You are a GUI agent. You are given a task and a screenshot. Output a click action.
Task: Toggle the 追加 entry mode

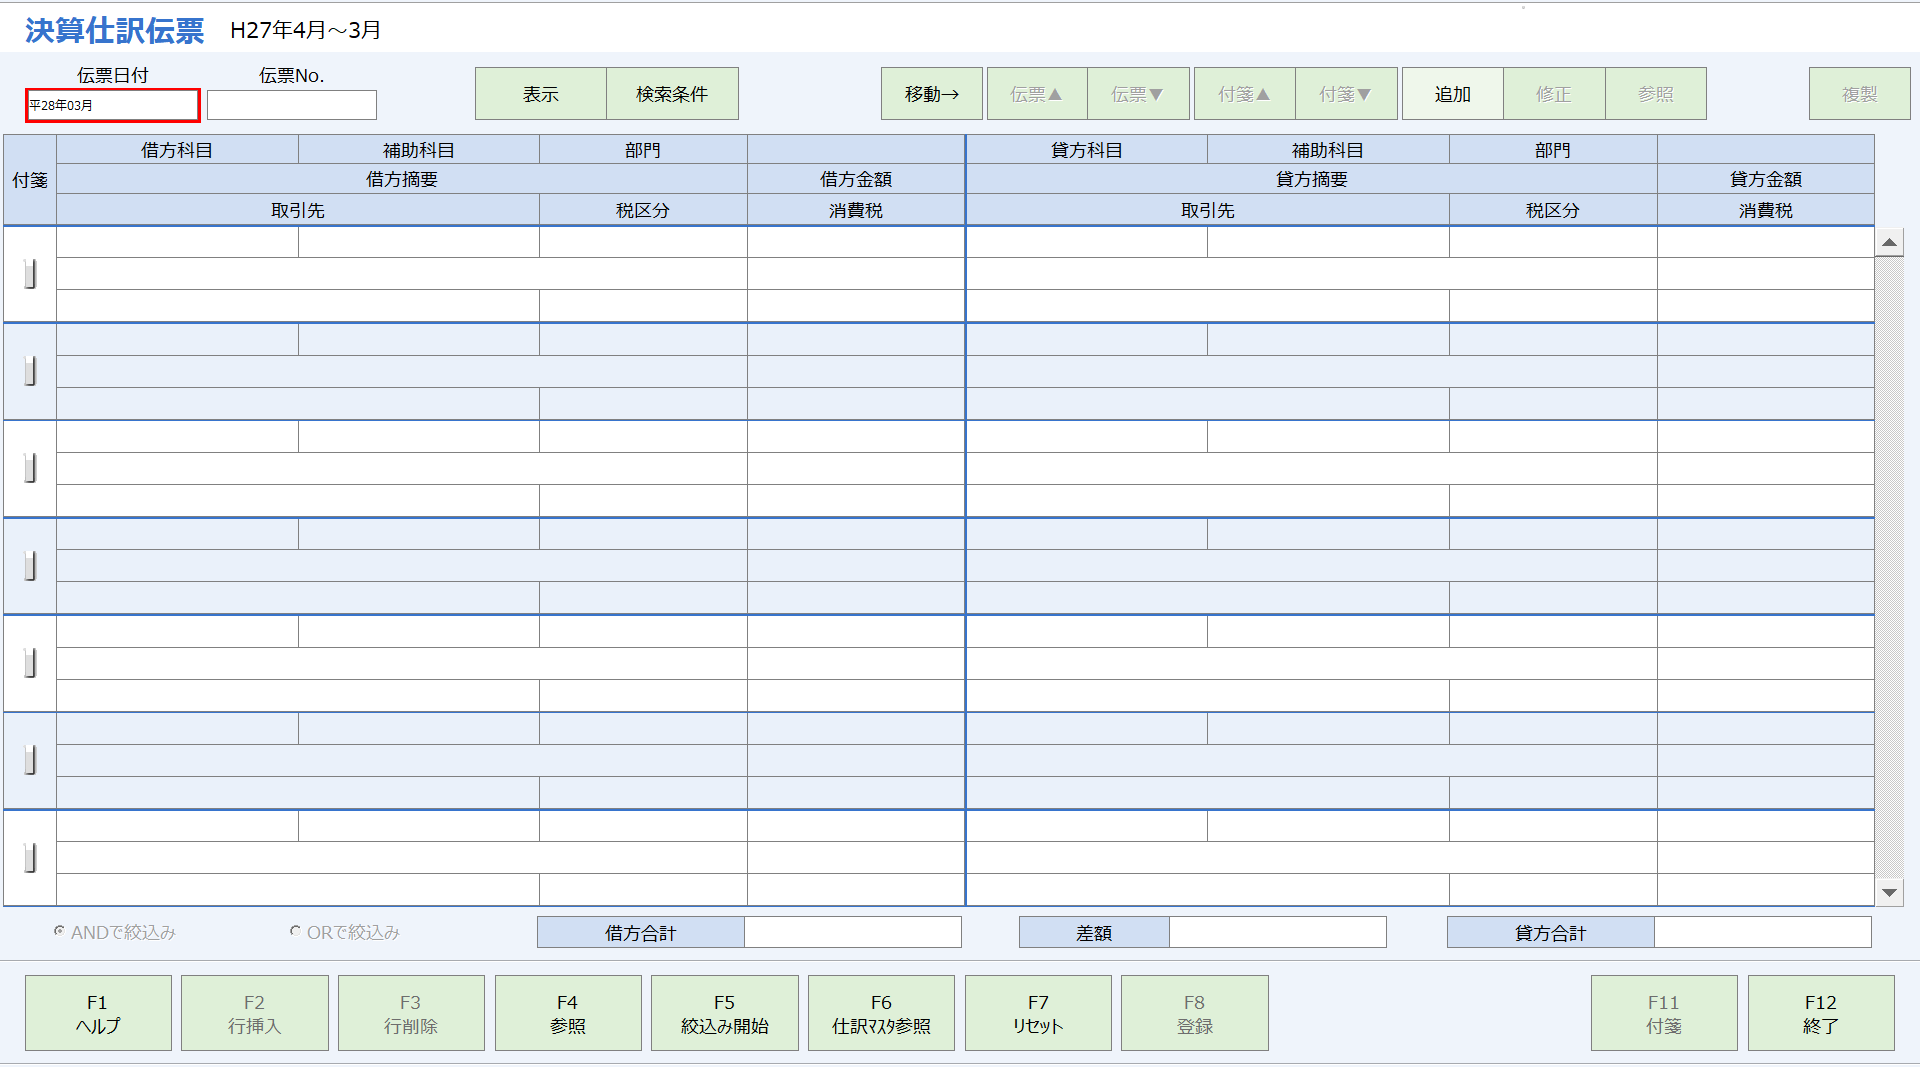click(1452, 93)
